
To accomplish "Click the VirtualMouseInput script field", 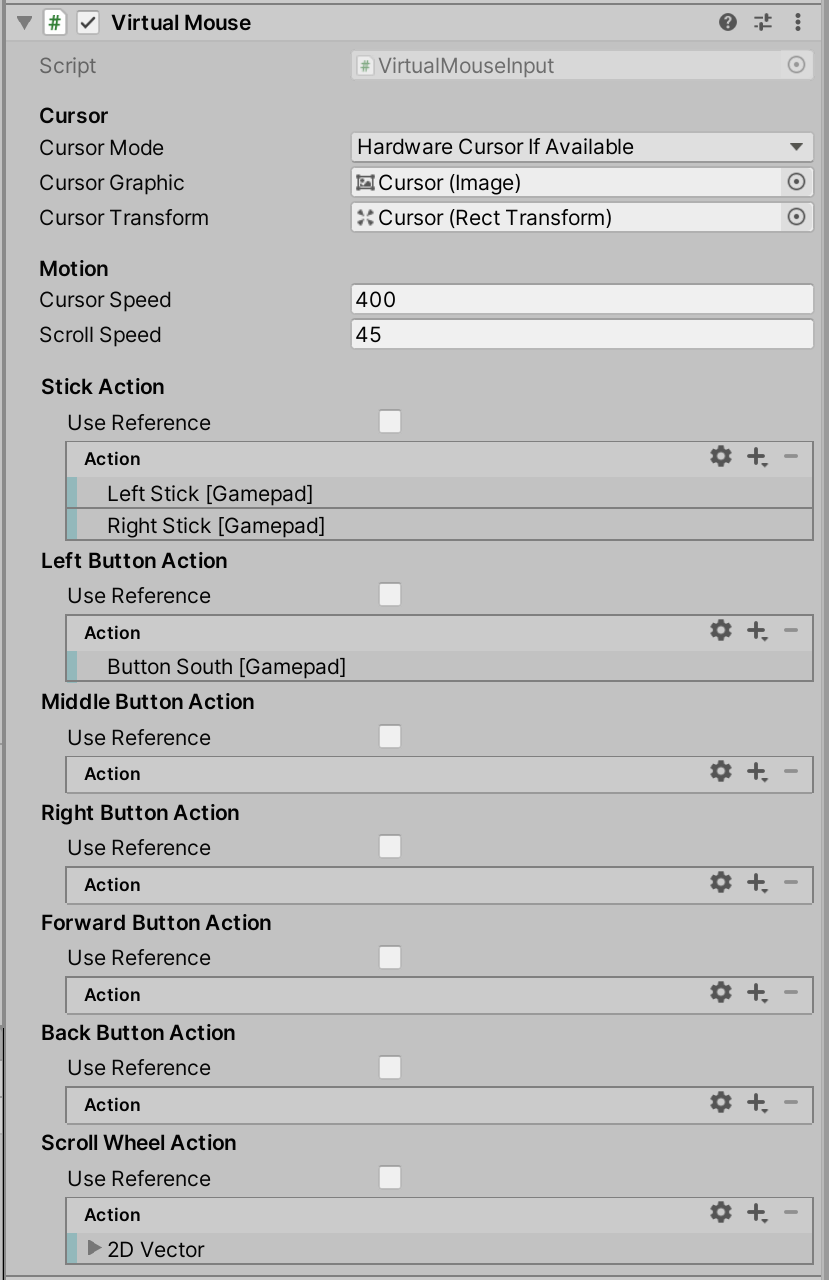I will pyautogui.click(x=580, y=65).
